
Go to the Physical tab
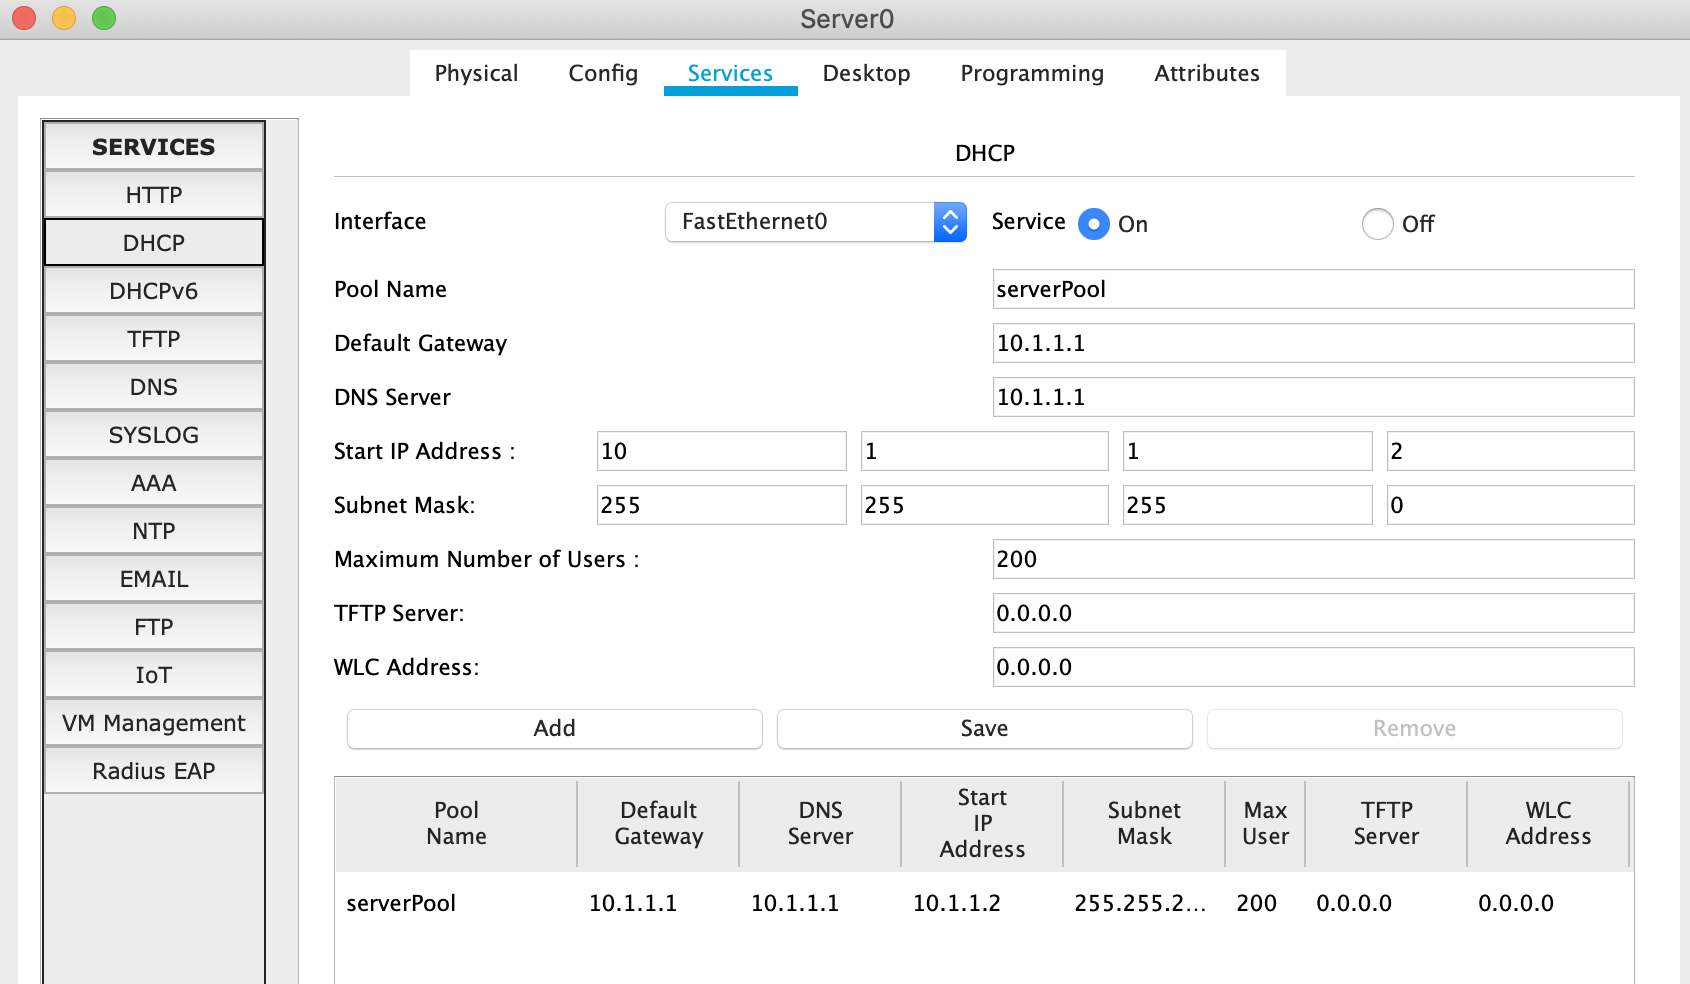point(476,74)
